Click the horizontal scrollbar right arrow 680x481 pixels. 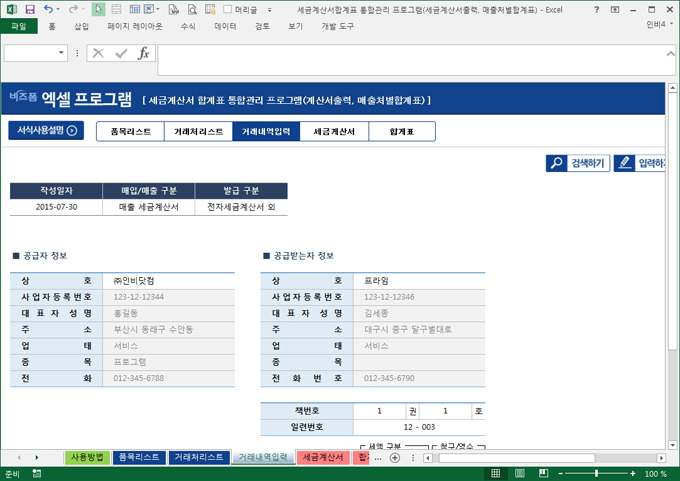coord(661,458)
